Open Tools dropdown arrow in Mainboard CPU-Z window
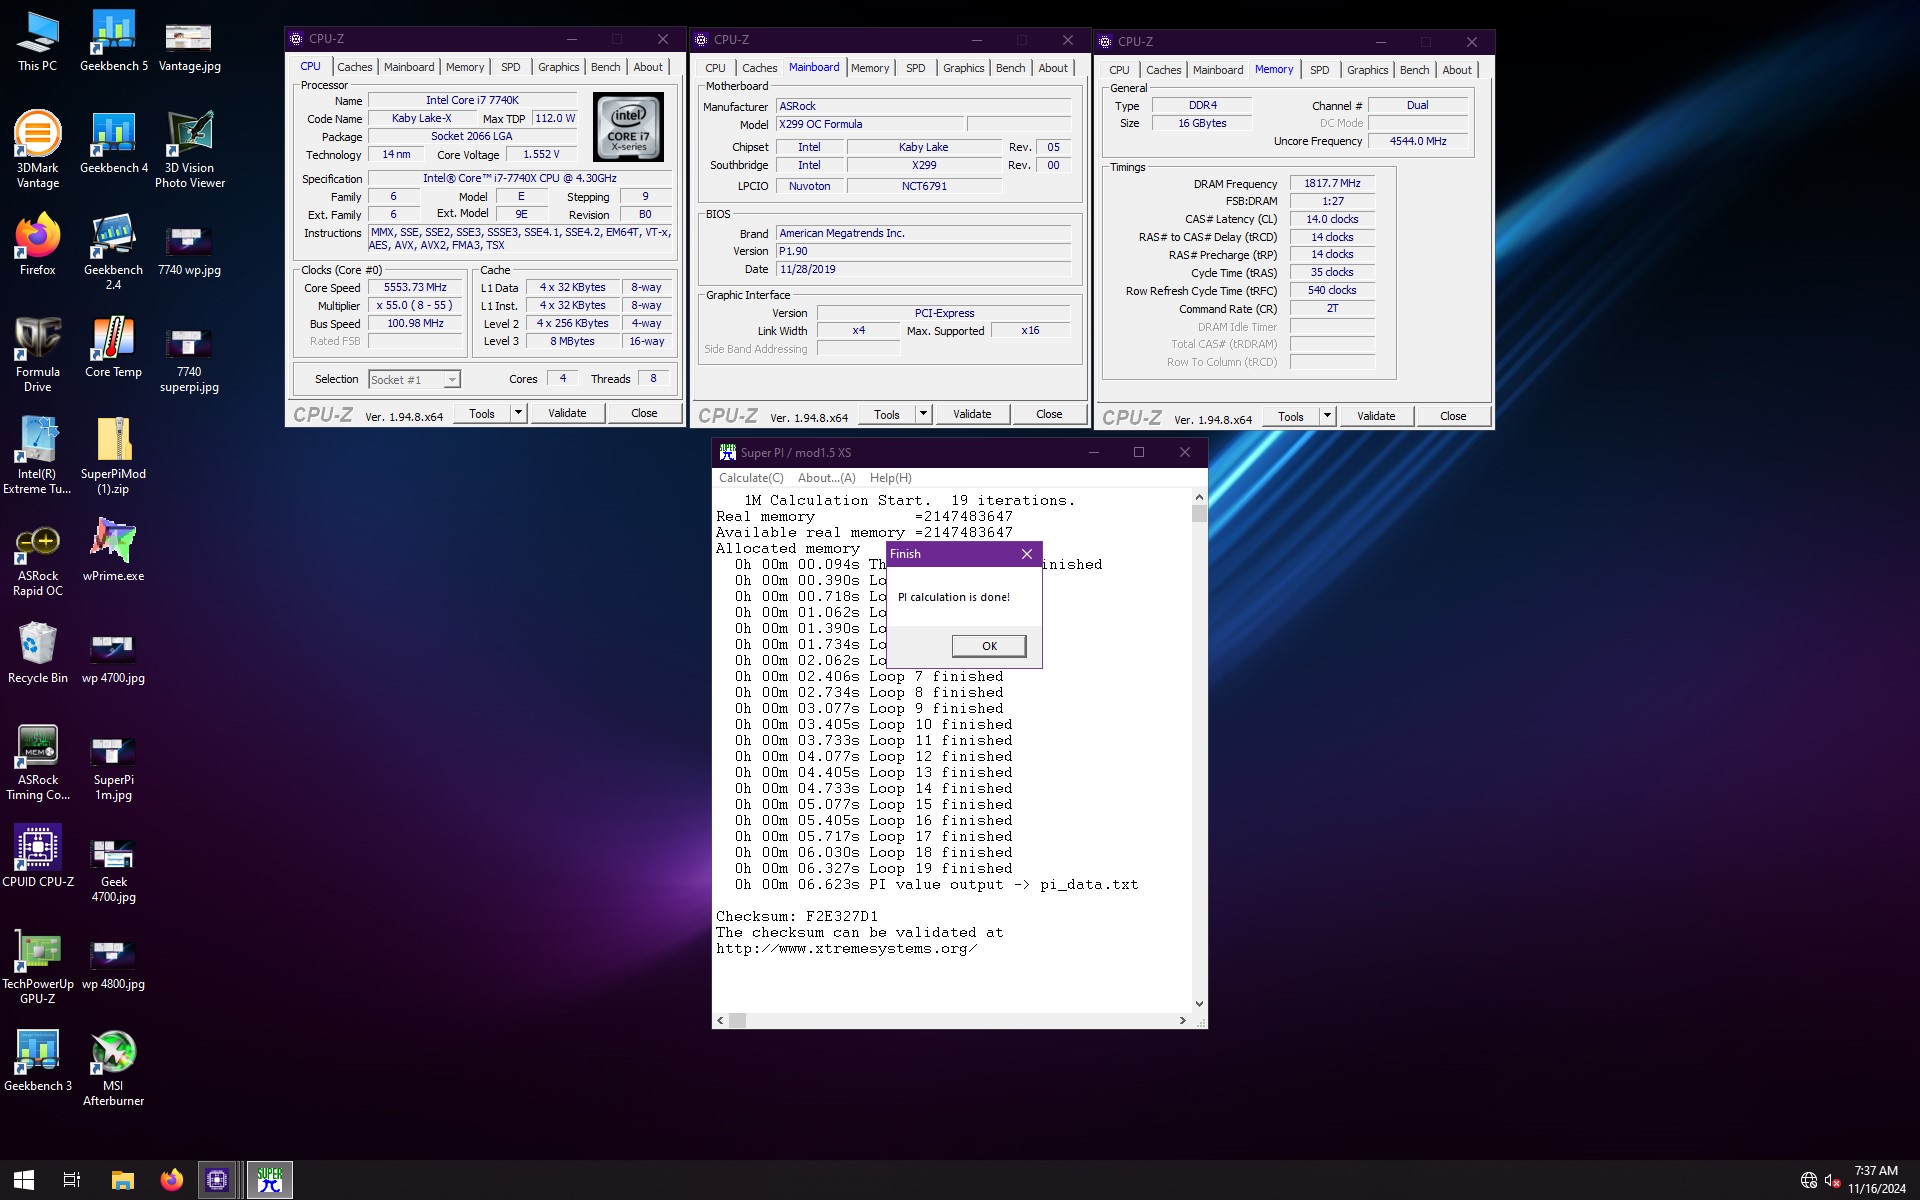1920x1200 pixels. [x=923, y=414]
